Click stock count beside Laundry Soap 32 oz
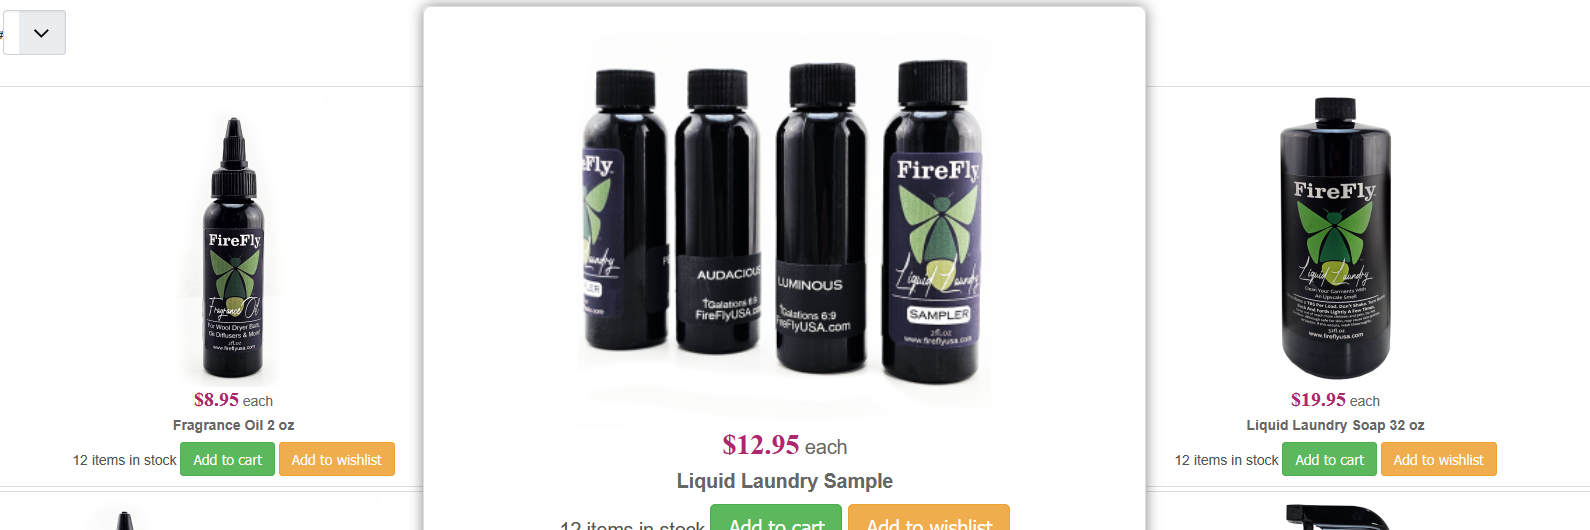Screen dimensions: 1590x530 (x=1226, y=460)
